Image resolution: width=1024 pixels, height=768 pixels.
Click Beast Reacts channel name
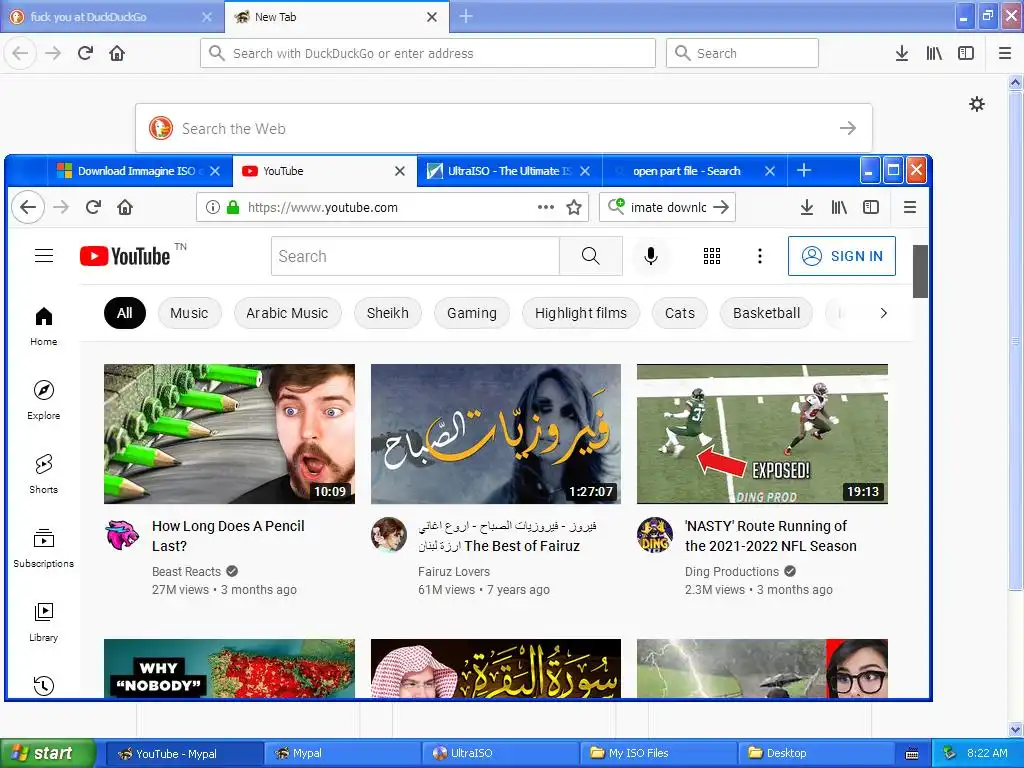pyautogui.click(x=186, y=571)
